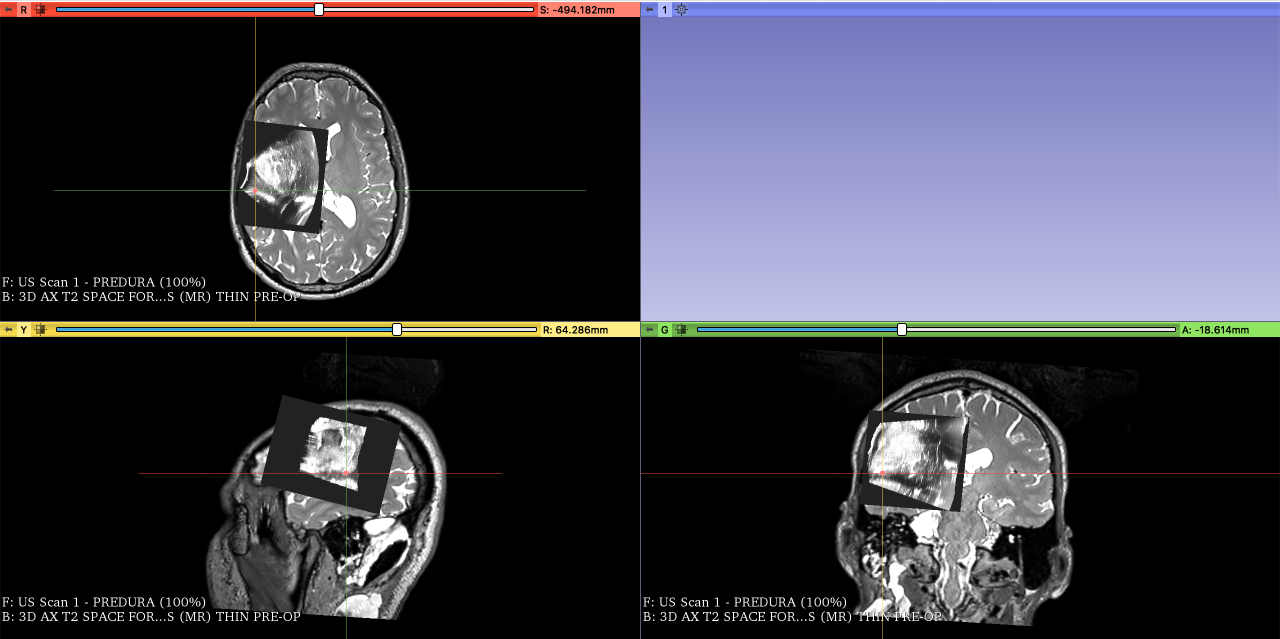Pin open the yellow sagittal view controller

[x=6, y=328]
